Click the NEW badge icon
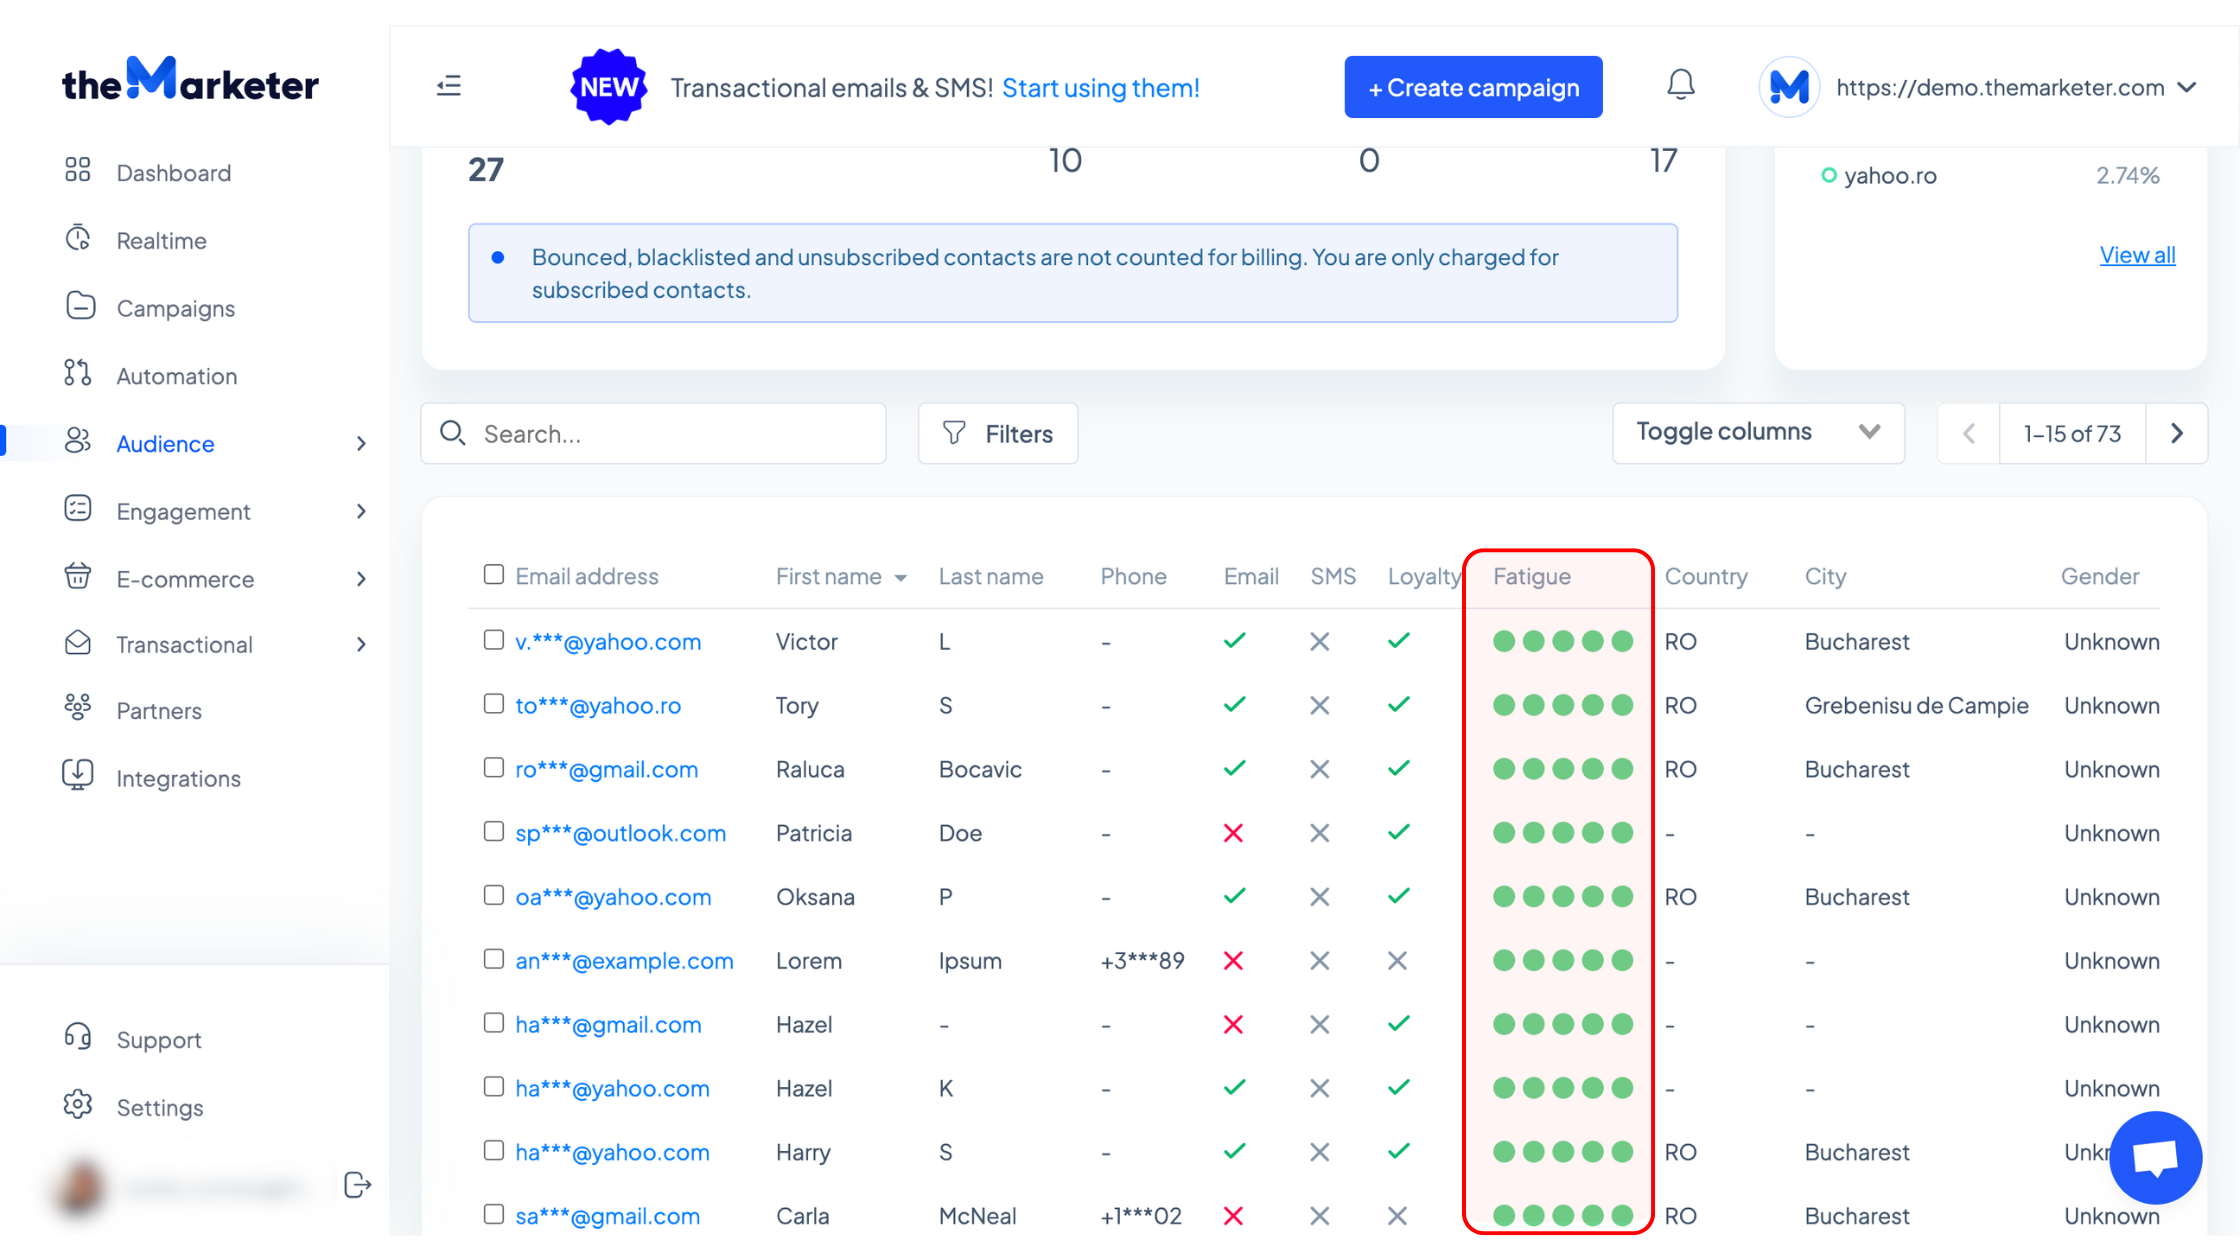The height and width of the screenshot is (1260, 2240). click(608, 87)
